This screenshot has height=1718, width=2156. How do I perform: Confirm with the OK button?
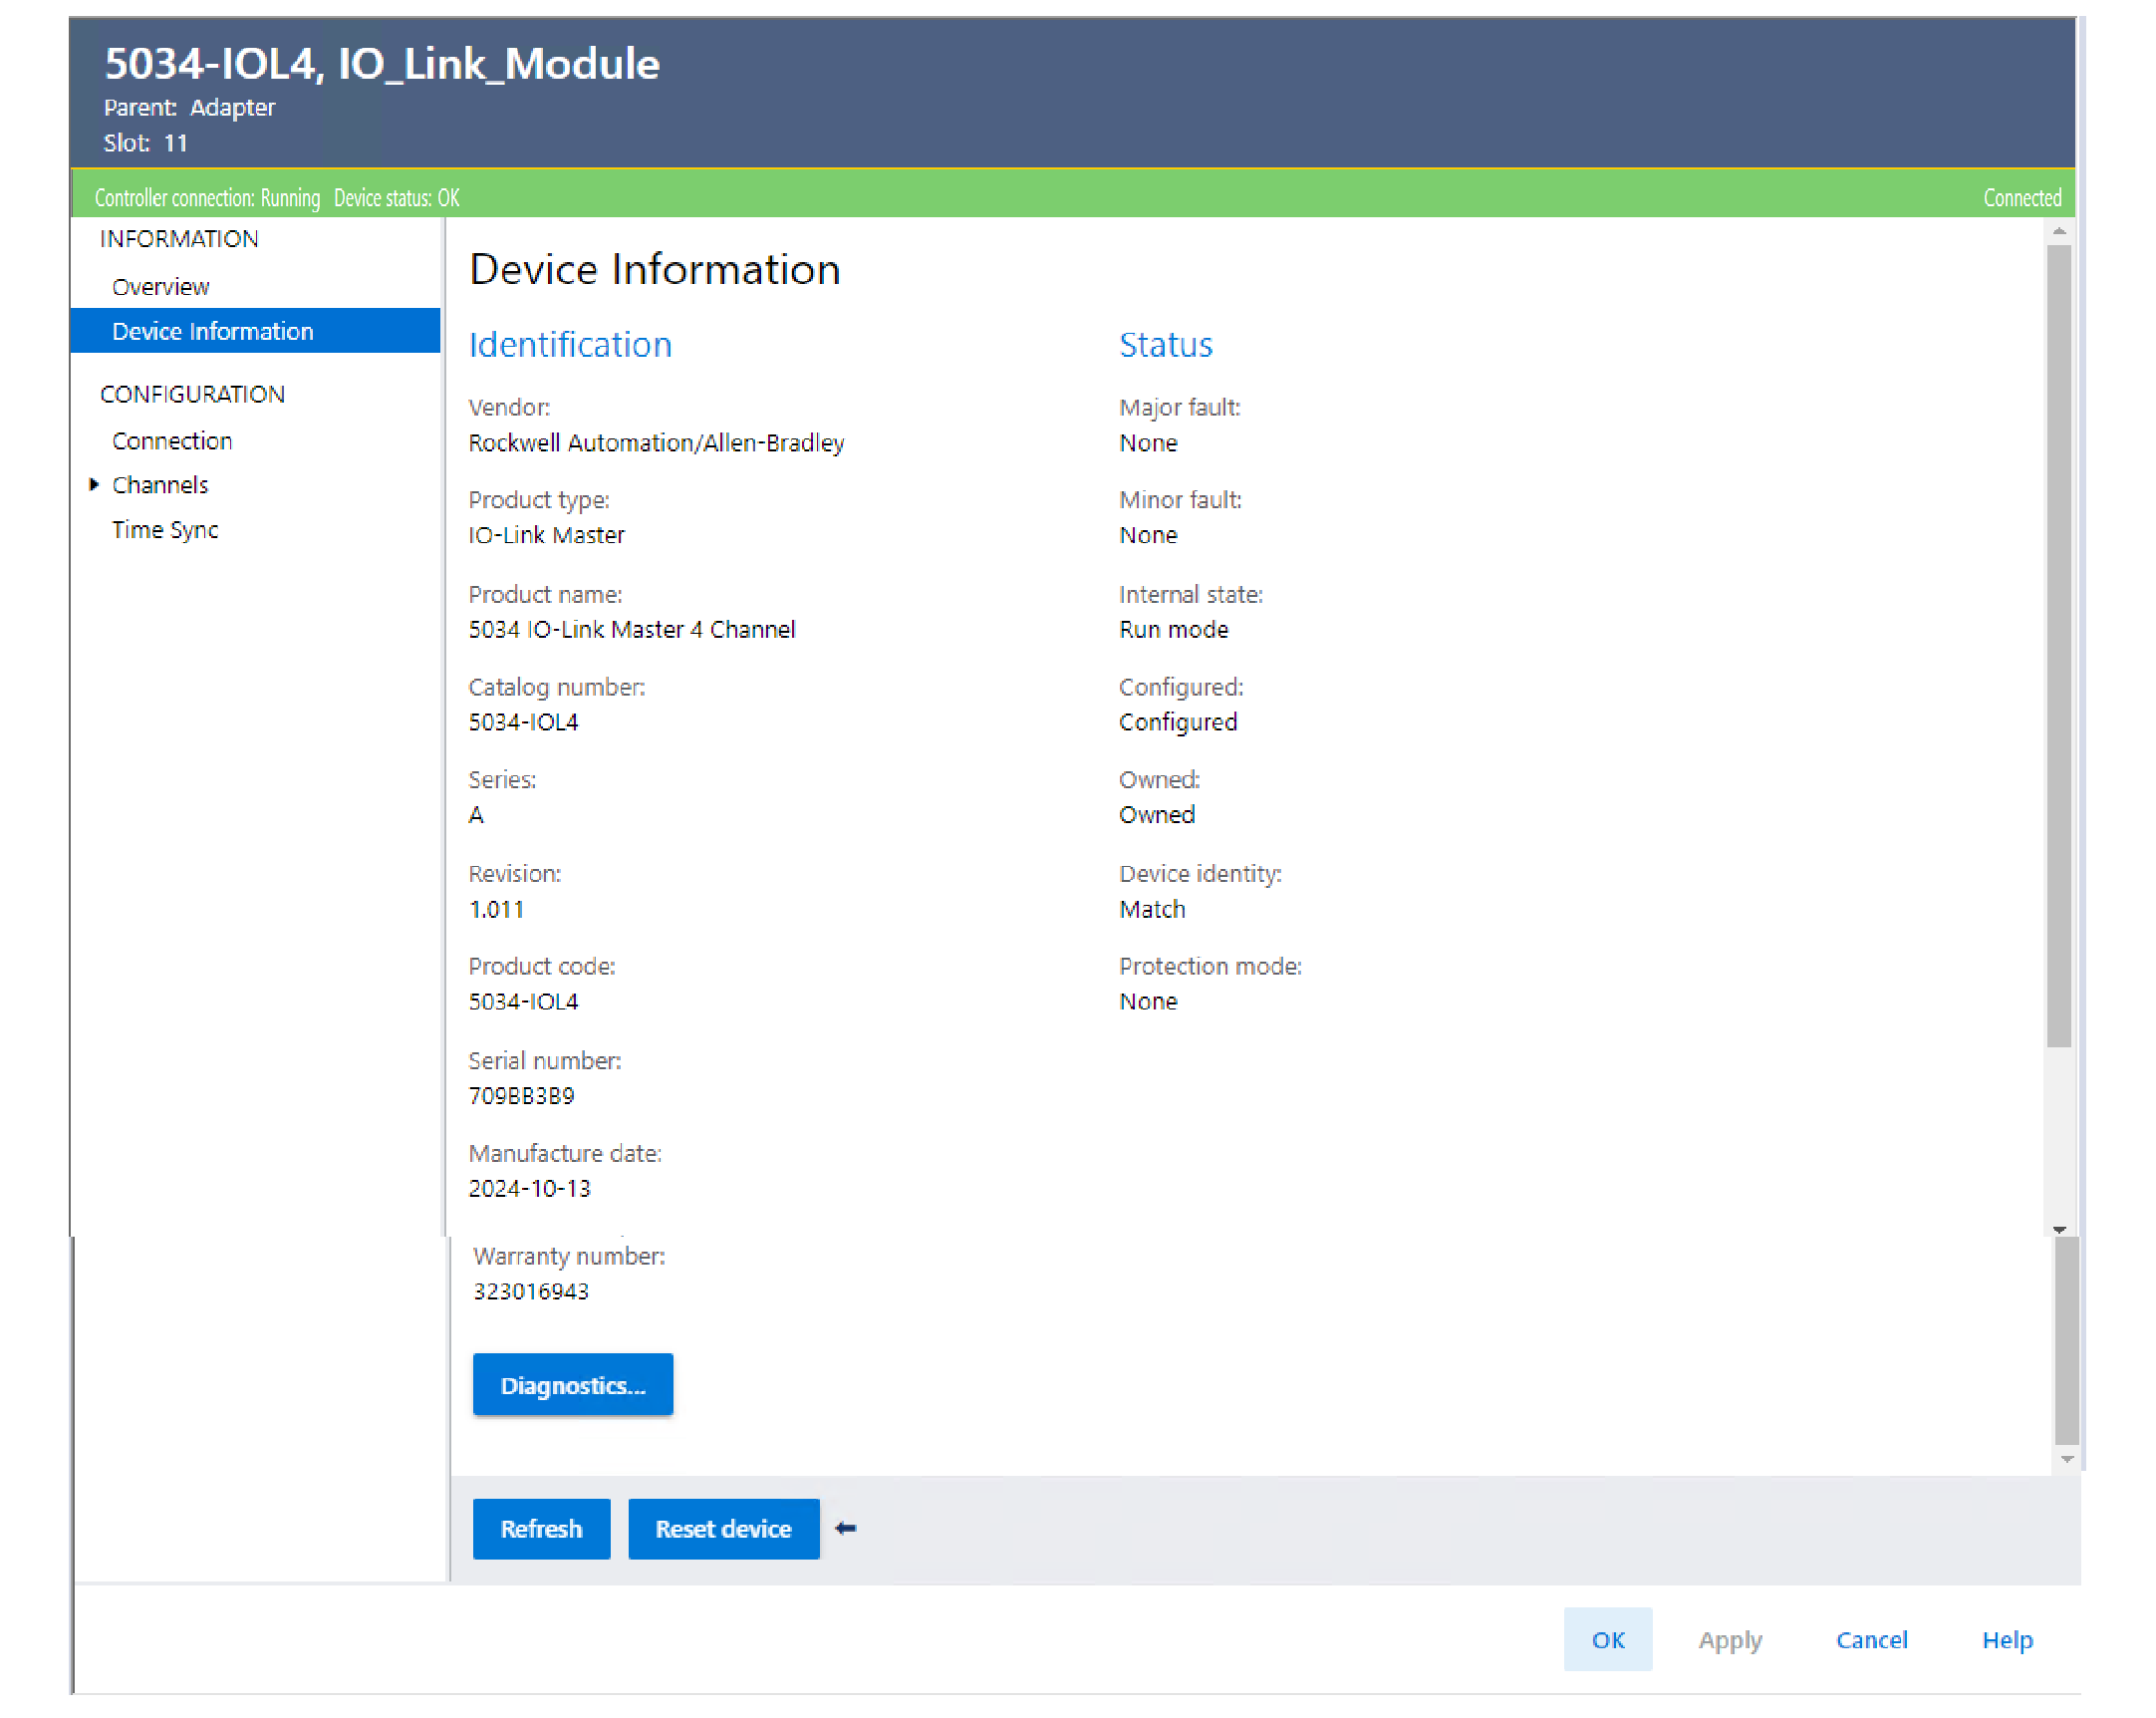1608,1640
